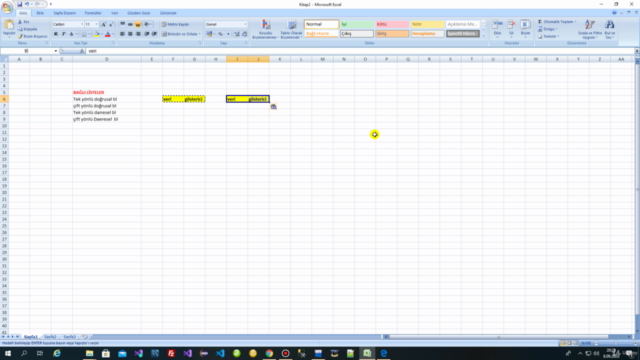Image resolution: width=640 pixels, height=360 pixels.
Task: Apply cell borders button
Action: coord(84,34)
